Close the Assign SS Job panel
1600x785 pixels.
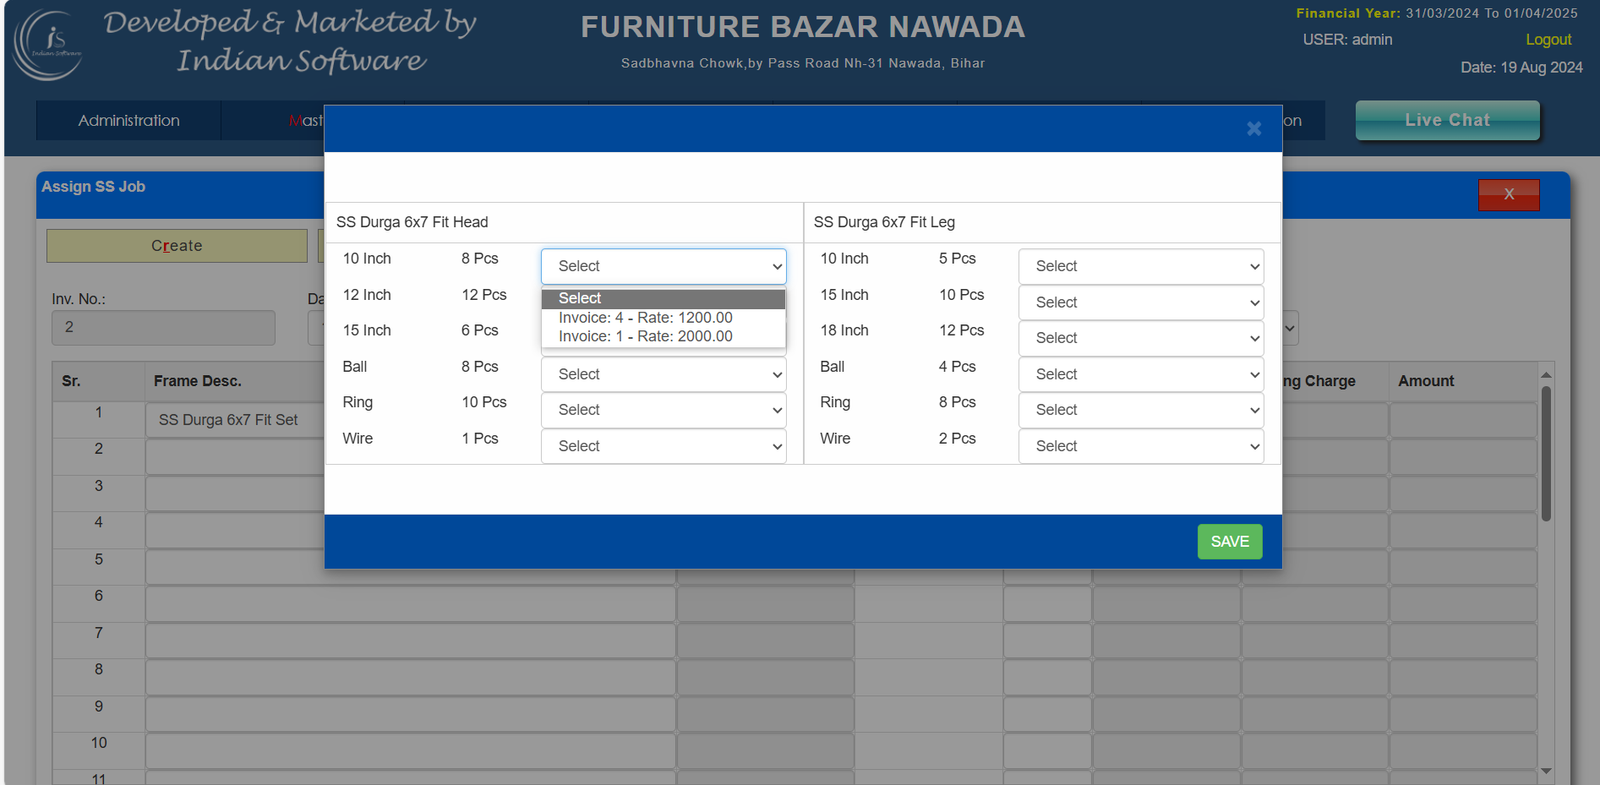1508,194
